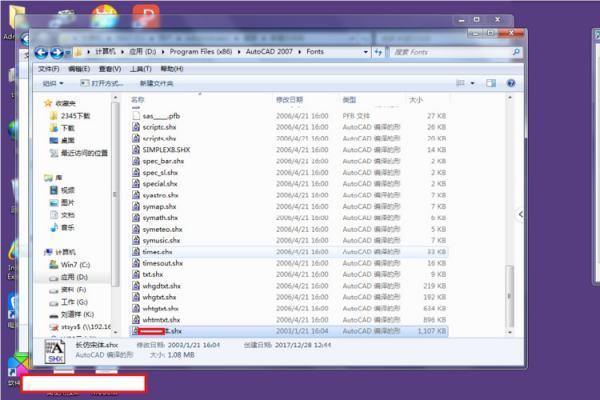The height and width of the screenshot is (400, 600).
Task: Select timesout.shx file icon
Action: coord(136,263)
